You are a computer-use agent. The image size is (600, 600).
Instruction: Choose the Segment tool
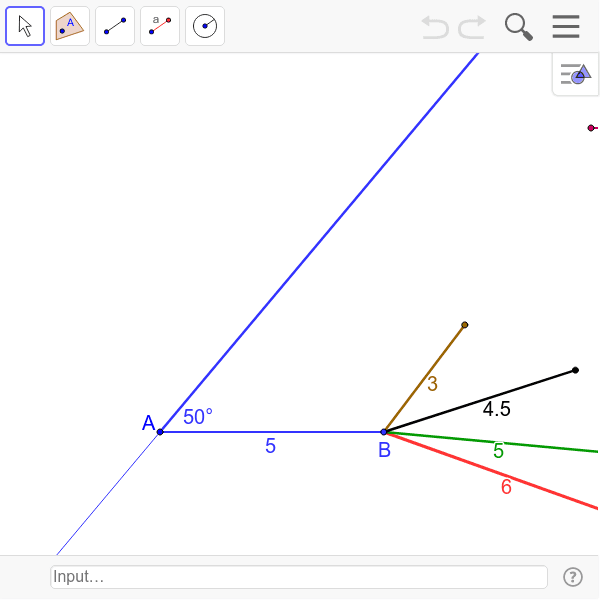point(115,26)
